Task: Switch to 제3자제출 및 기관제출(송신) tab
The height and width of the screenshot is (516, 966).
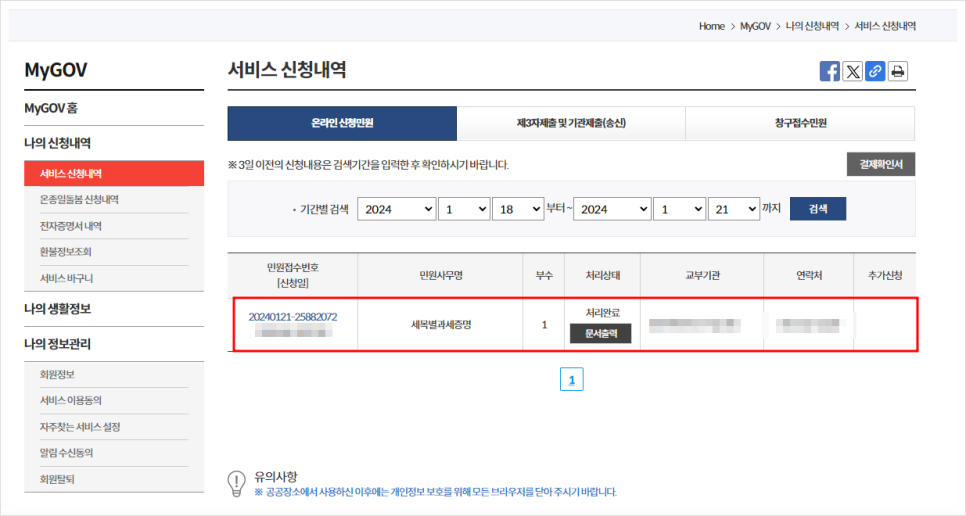Action: pyautogui.click(x=571, y=123)
